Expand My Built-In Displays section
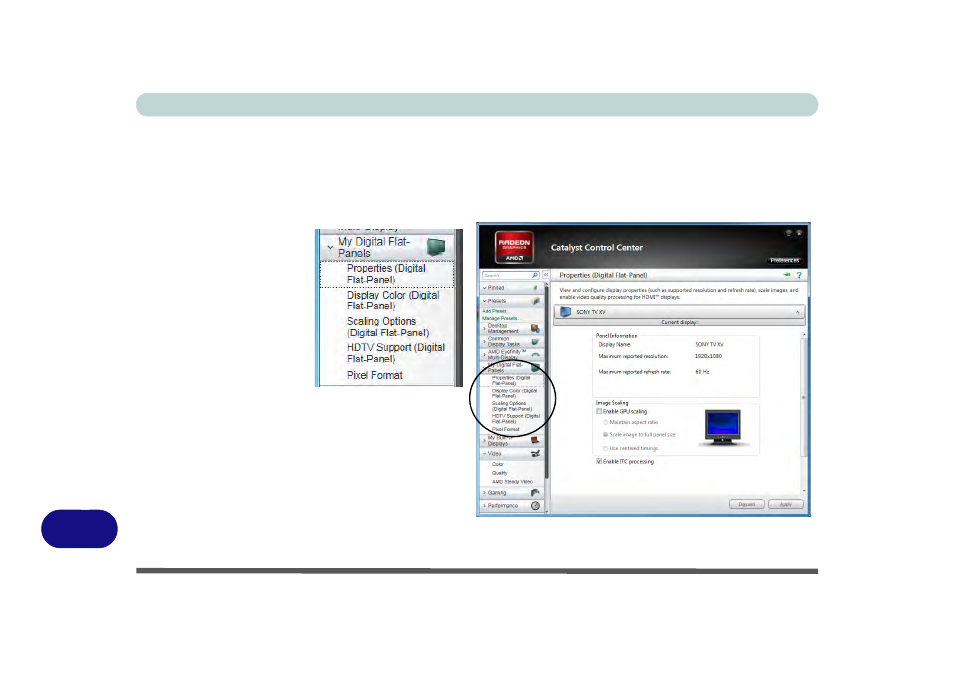The image size is (954, 673). coord(484,441)
